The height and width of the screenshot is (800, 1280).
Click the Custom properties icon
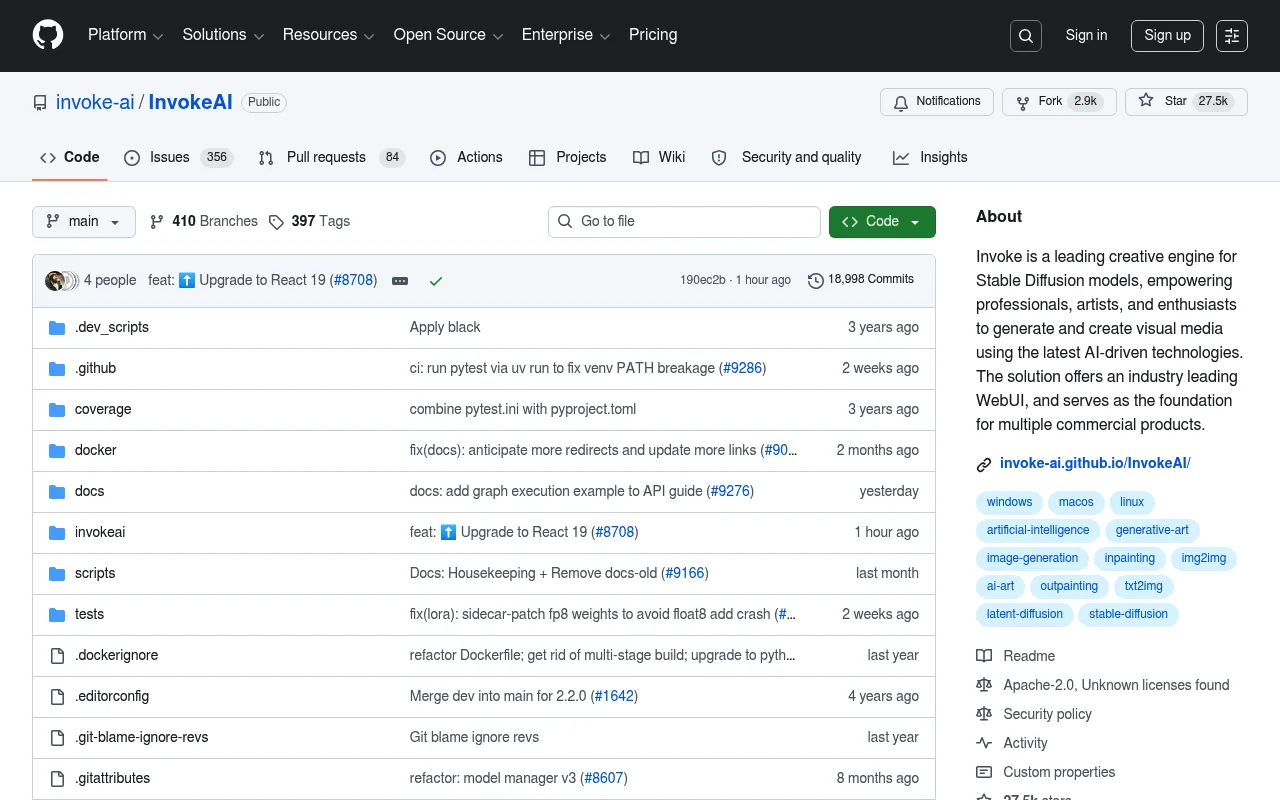point(984,772)
